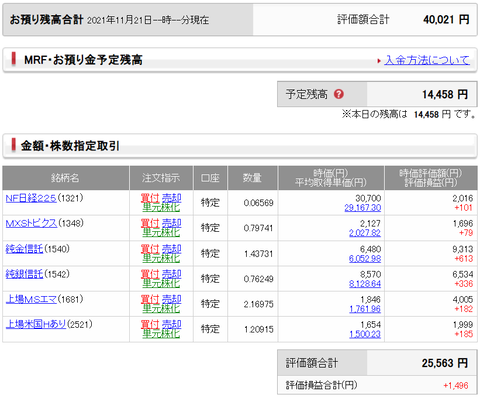Click the 25,563 円 valuation total
The image size is (480, 398).
pos(445,363)
